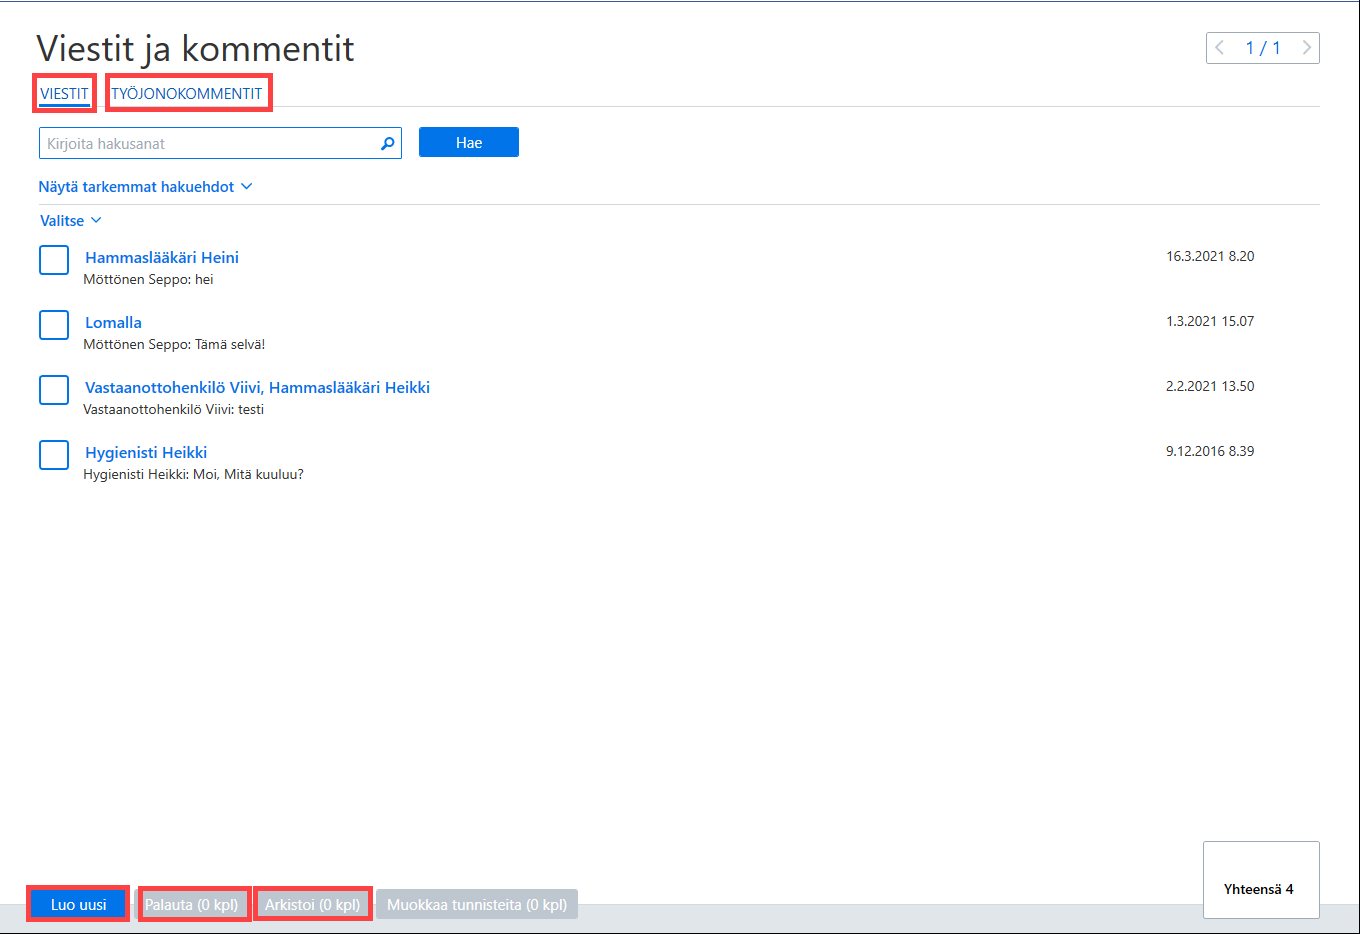Mark the Hygienisti Heikki message checkbox

[x=54, y=455]
